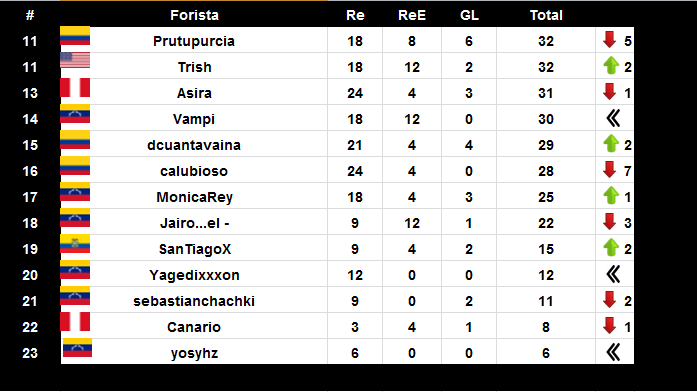Click the Total column header
The height and width of the screenshot is (392, 697).
pyautogui.click(x=546, y=15)
